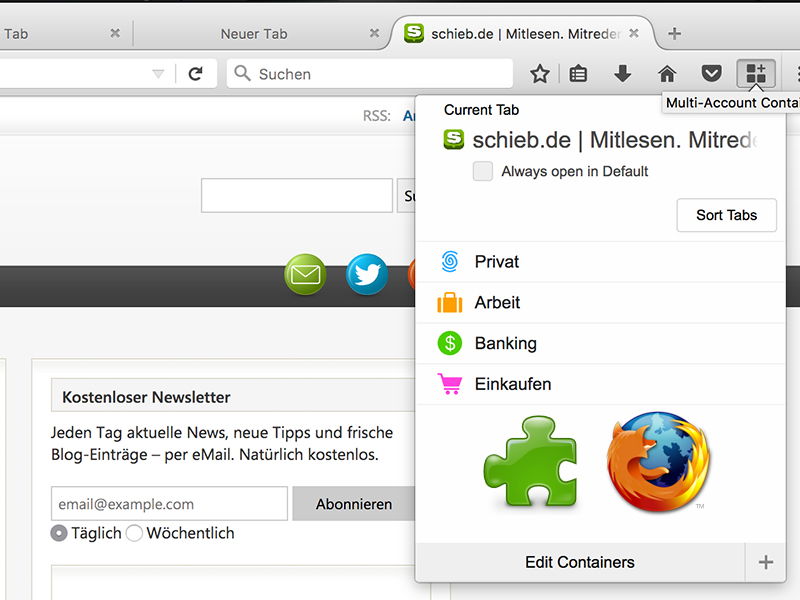The width and height of the screenshot is (800, 600).
Task: Click the website search text box
Action: point(297,195)
